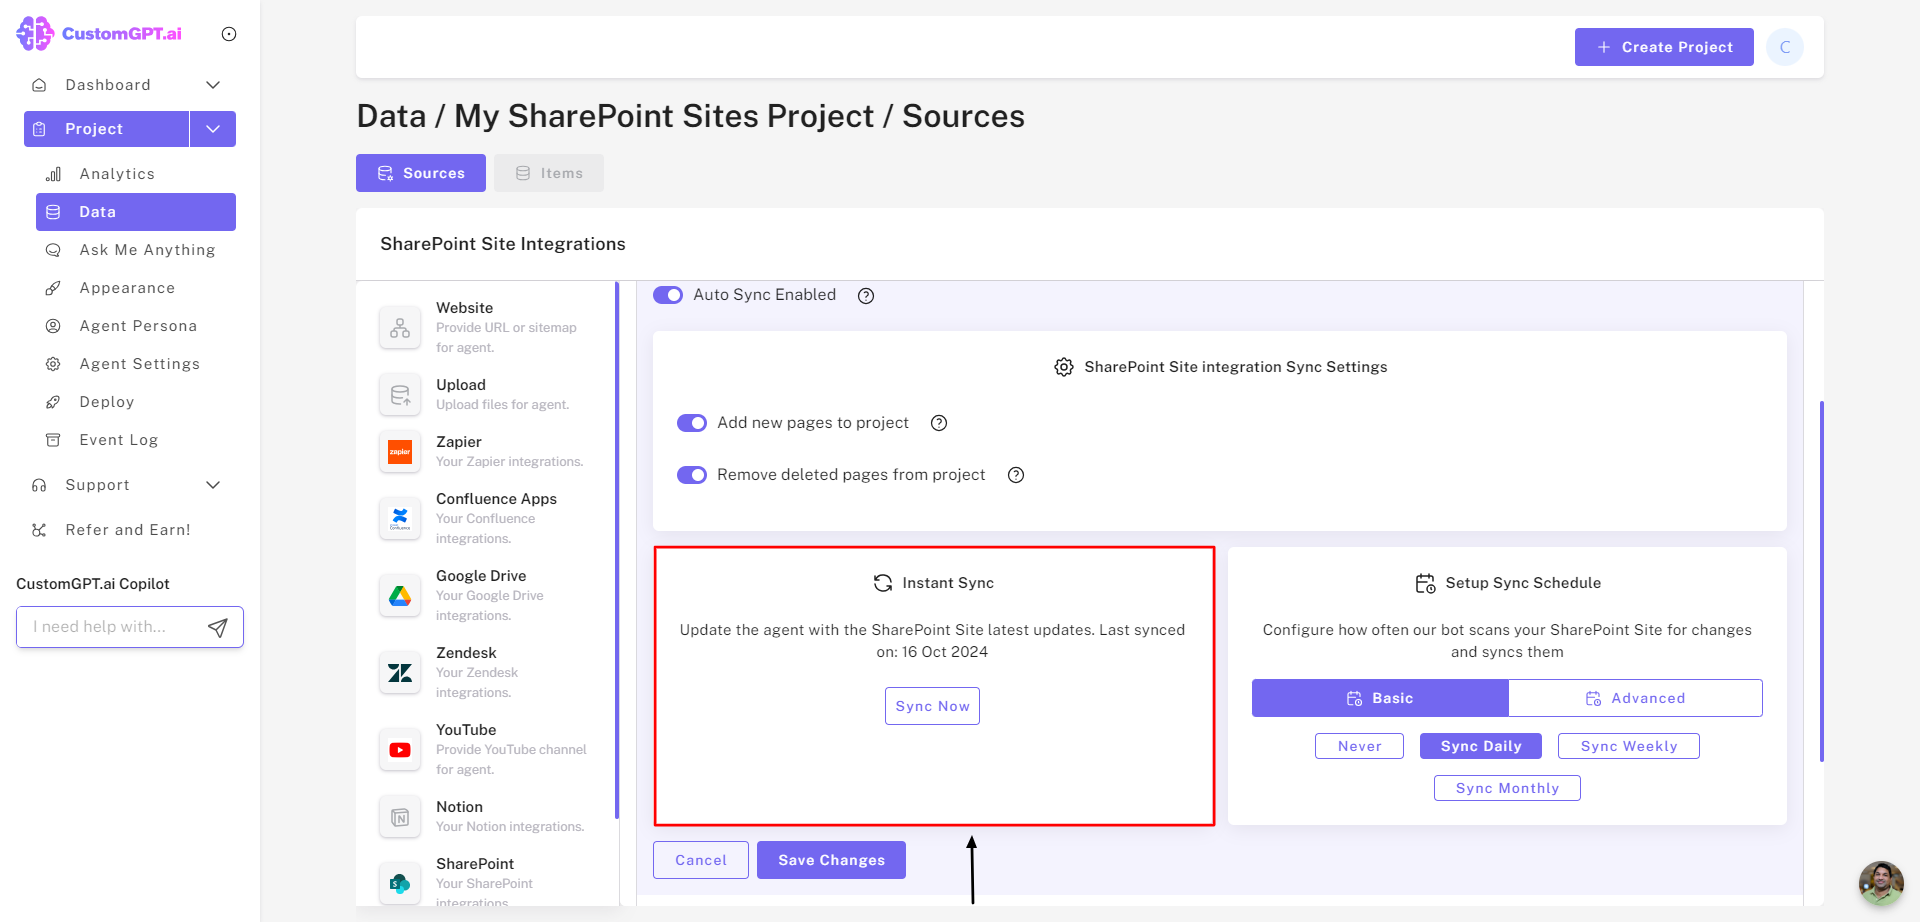
Task: Open Appearance menu item
Action: click(x=136, y=288)
